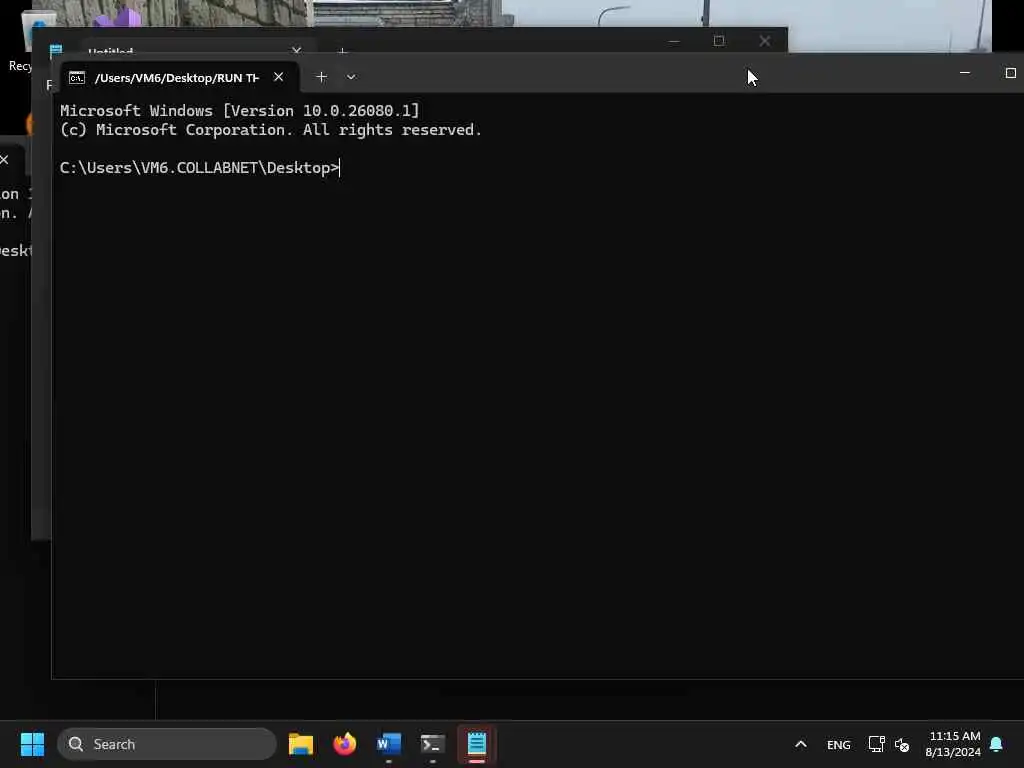Launch Firefox from the taskbar
The height and width of the screenshot is (768, 1024).
[x=345, y=744]
